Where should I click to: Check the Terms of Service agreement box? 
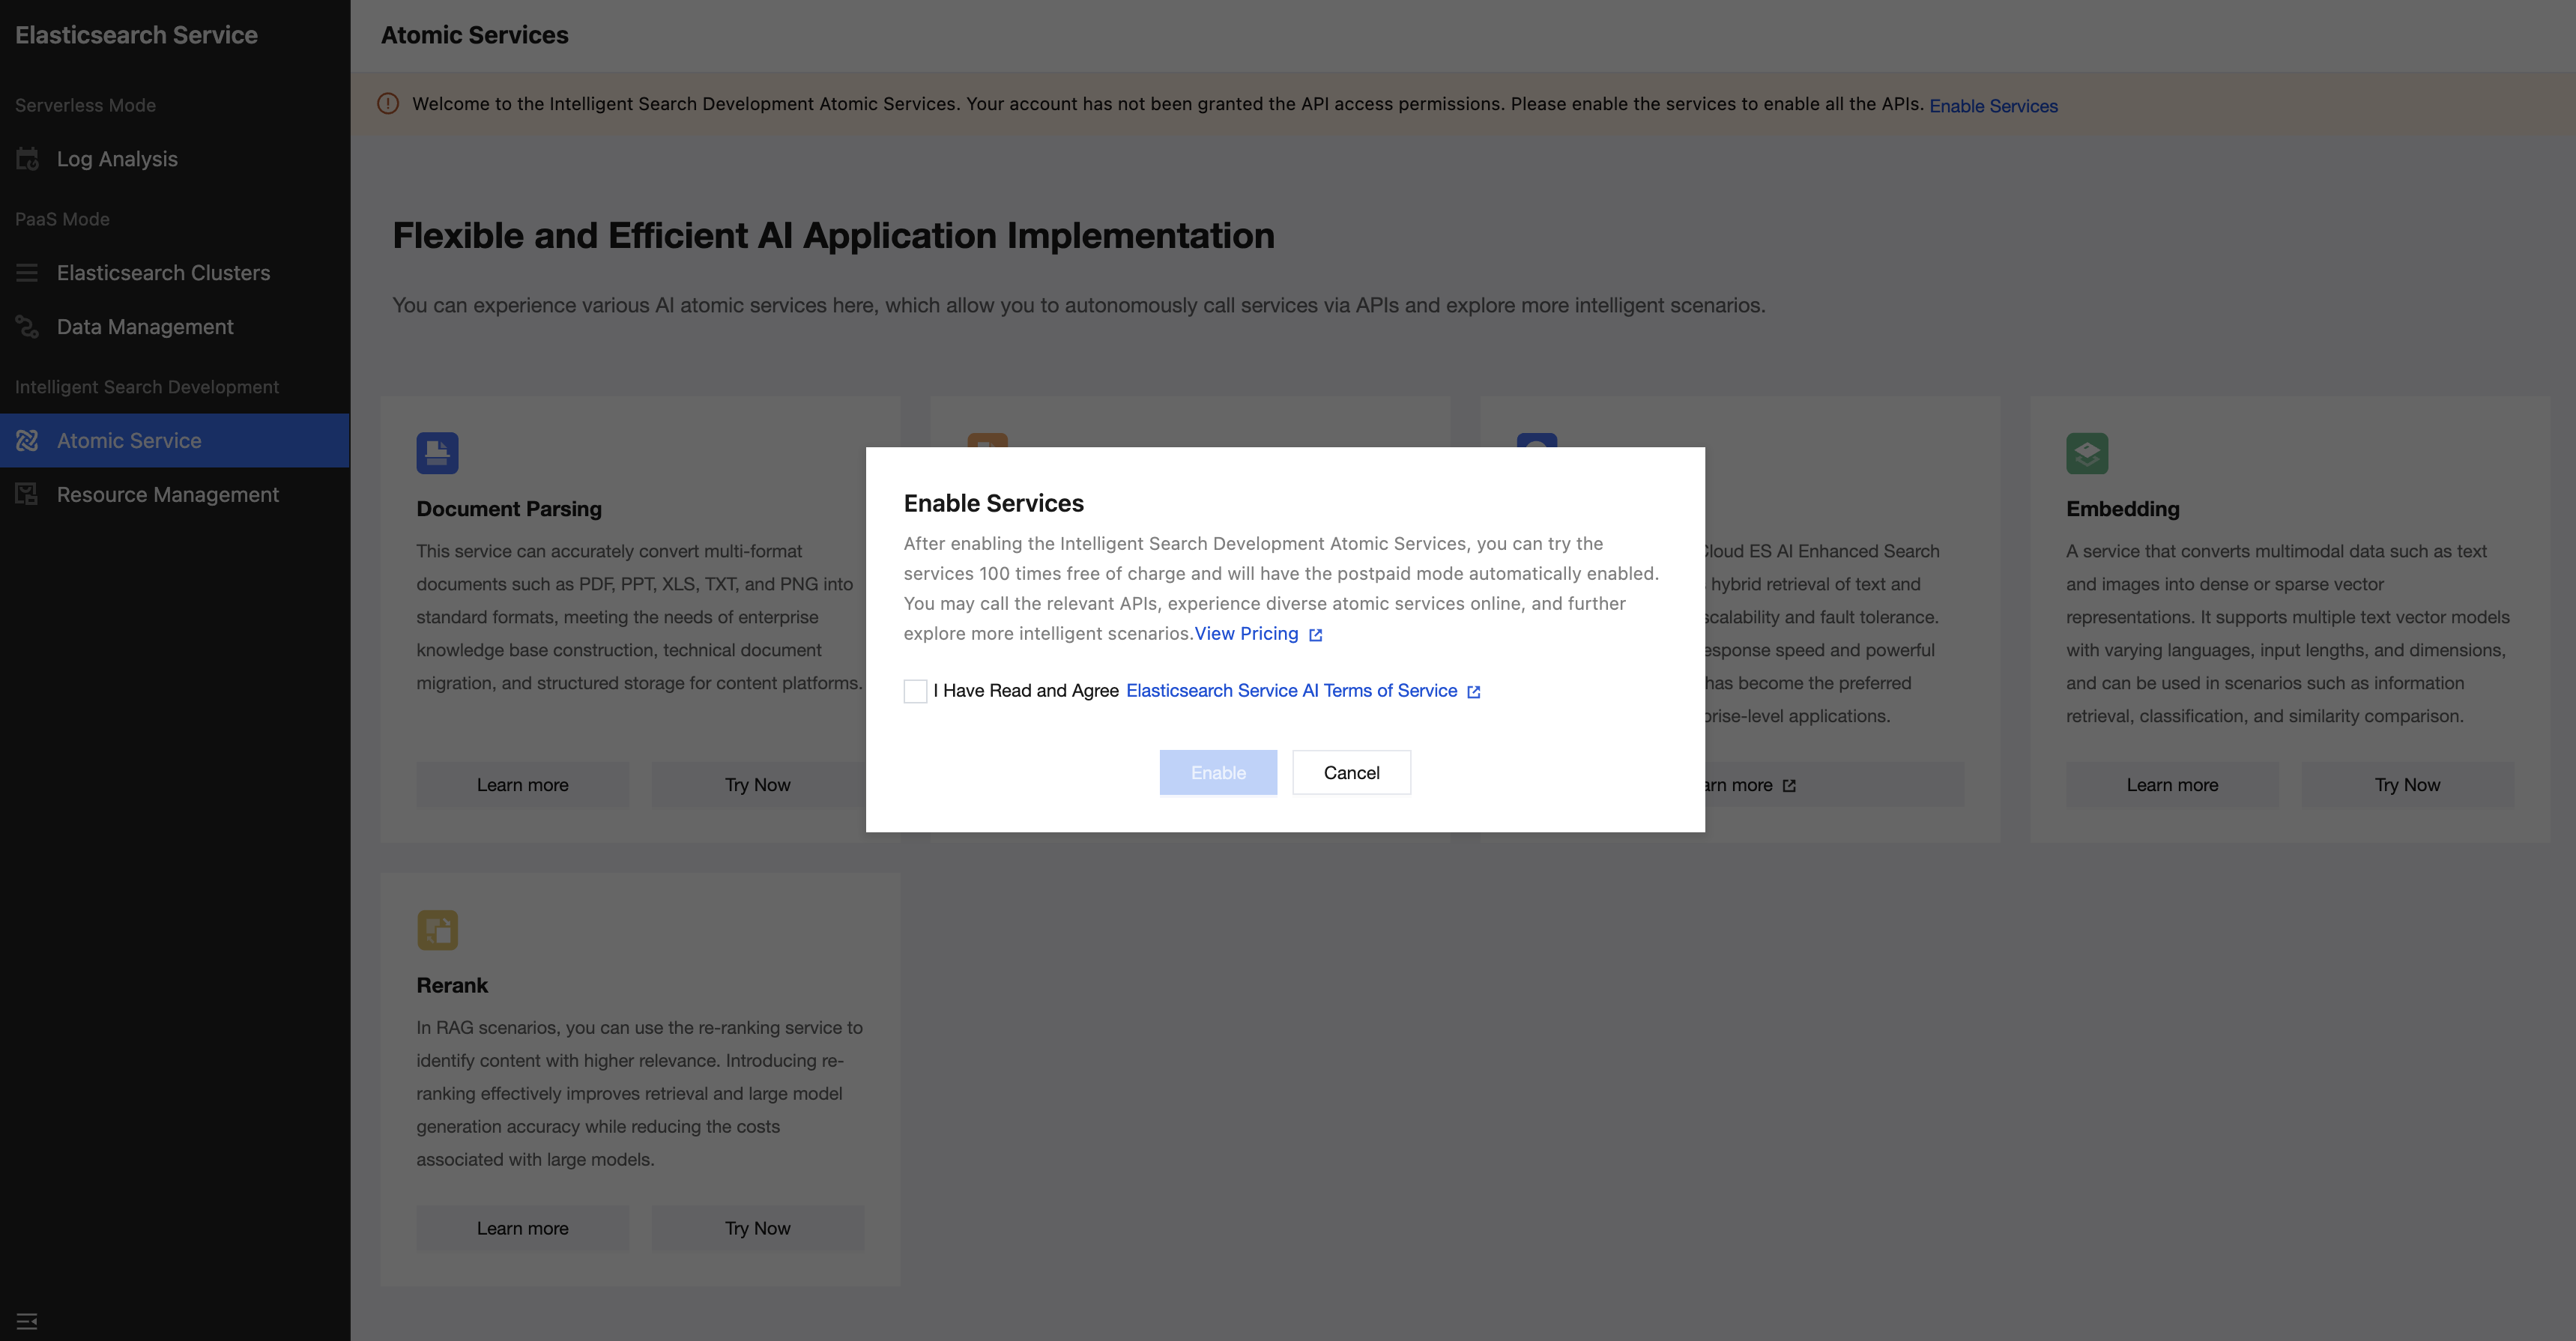pyautogui.click(x=915, y=691)
